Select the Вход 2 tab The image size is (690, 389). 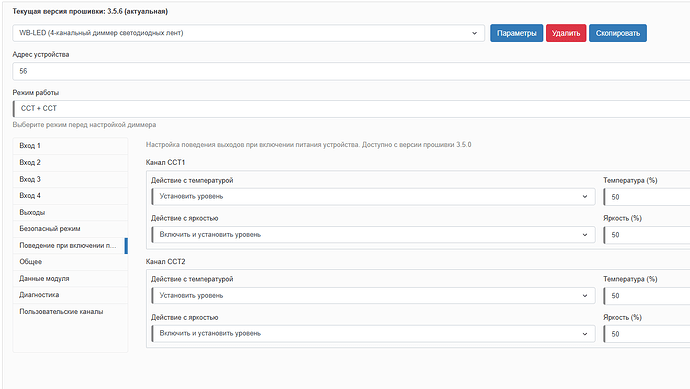70,162
